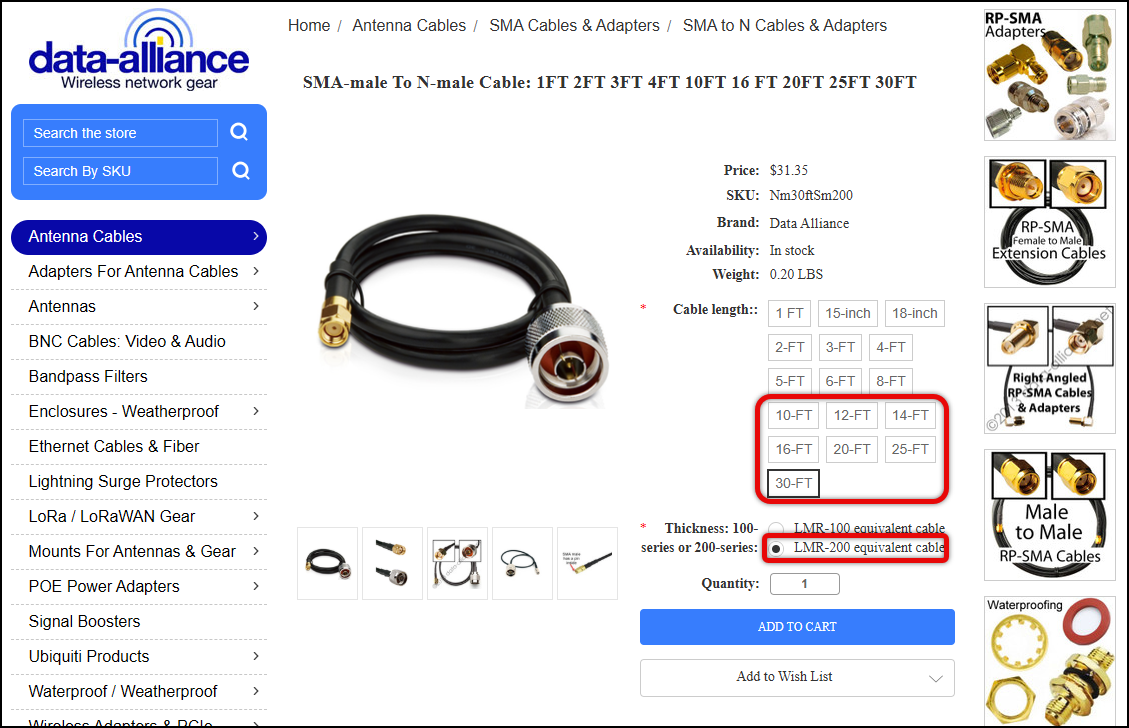Open the Waterproofing products banner
1129x728 pixels.
click(x=1049, y=661)
